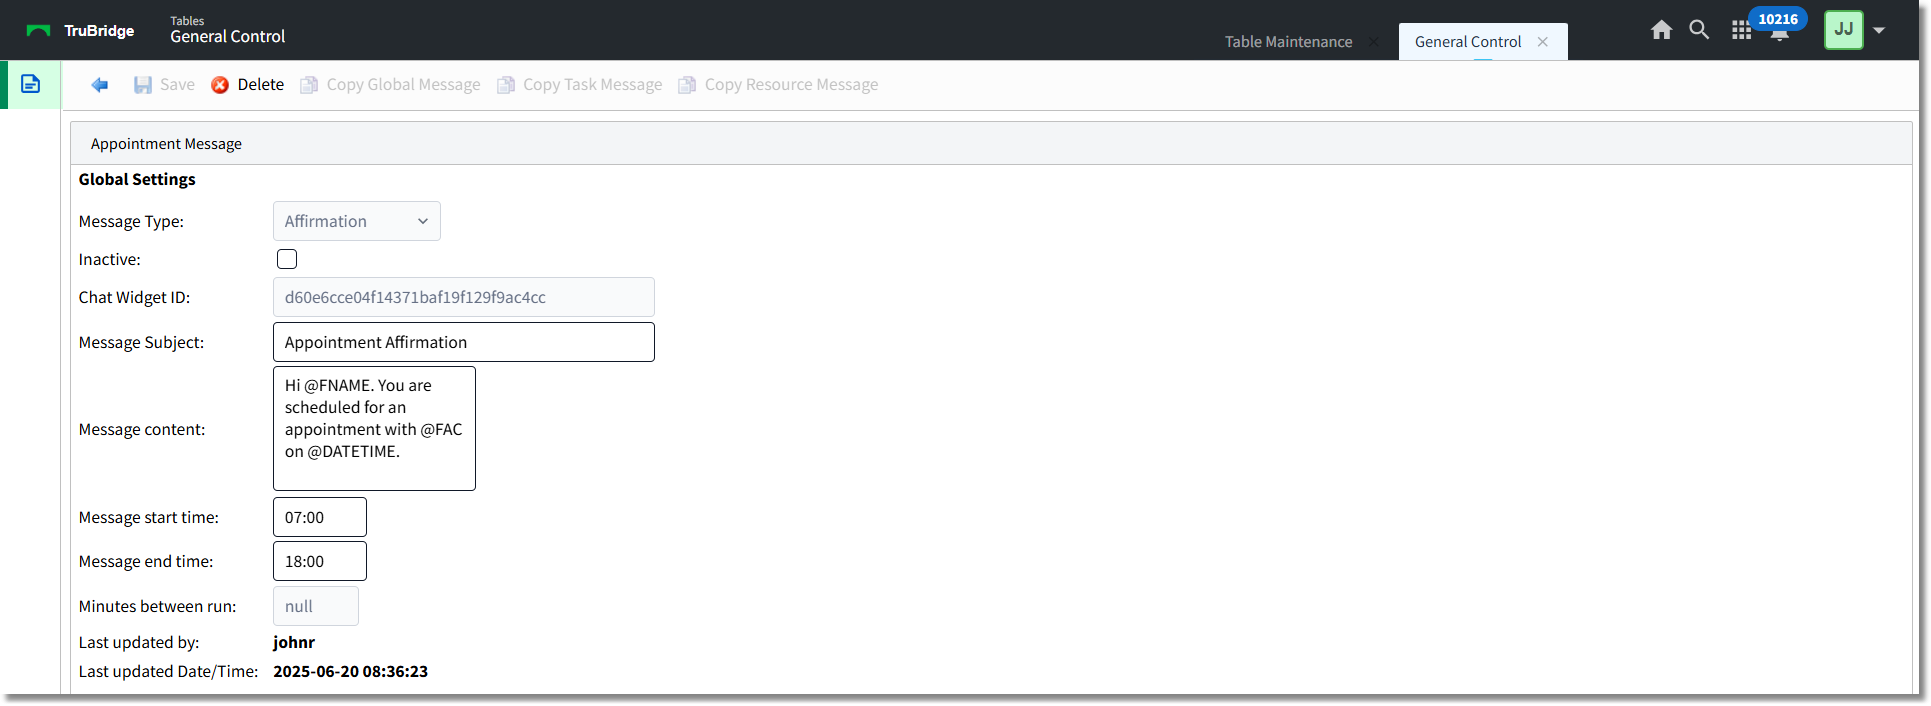Image resolution: width=1931 pixels, height=706 pixels.
Task: Expand the Message Type dropdown
Action: coord(356,221)
